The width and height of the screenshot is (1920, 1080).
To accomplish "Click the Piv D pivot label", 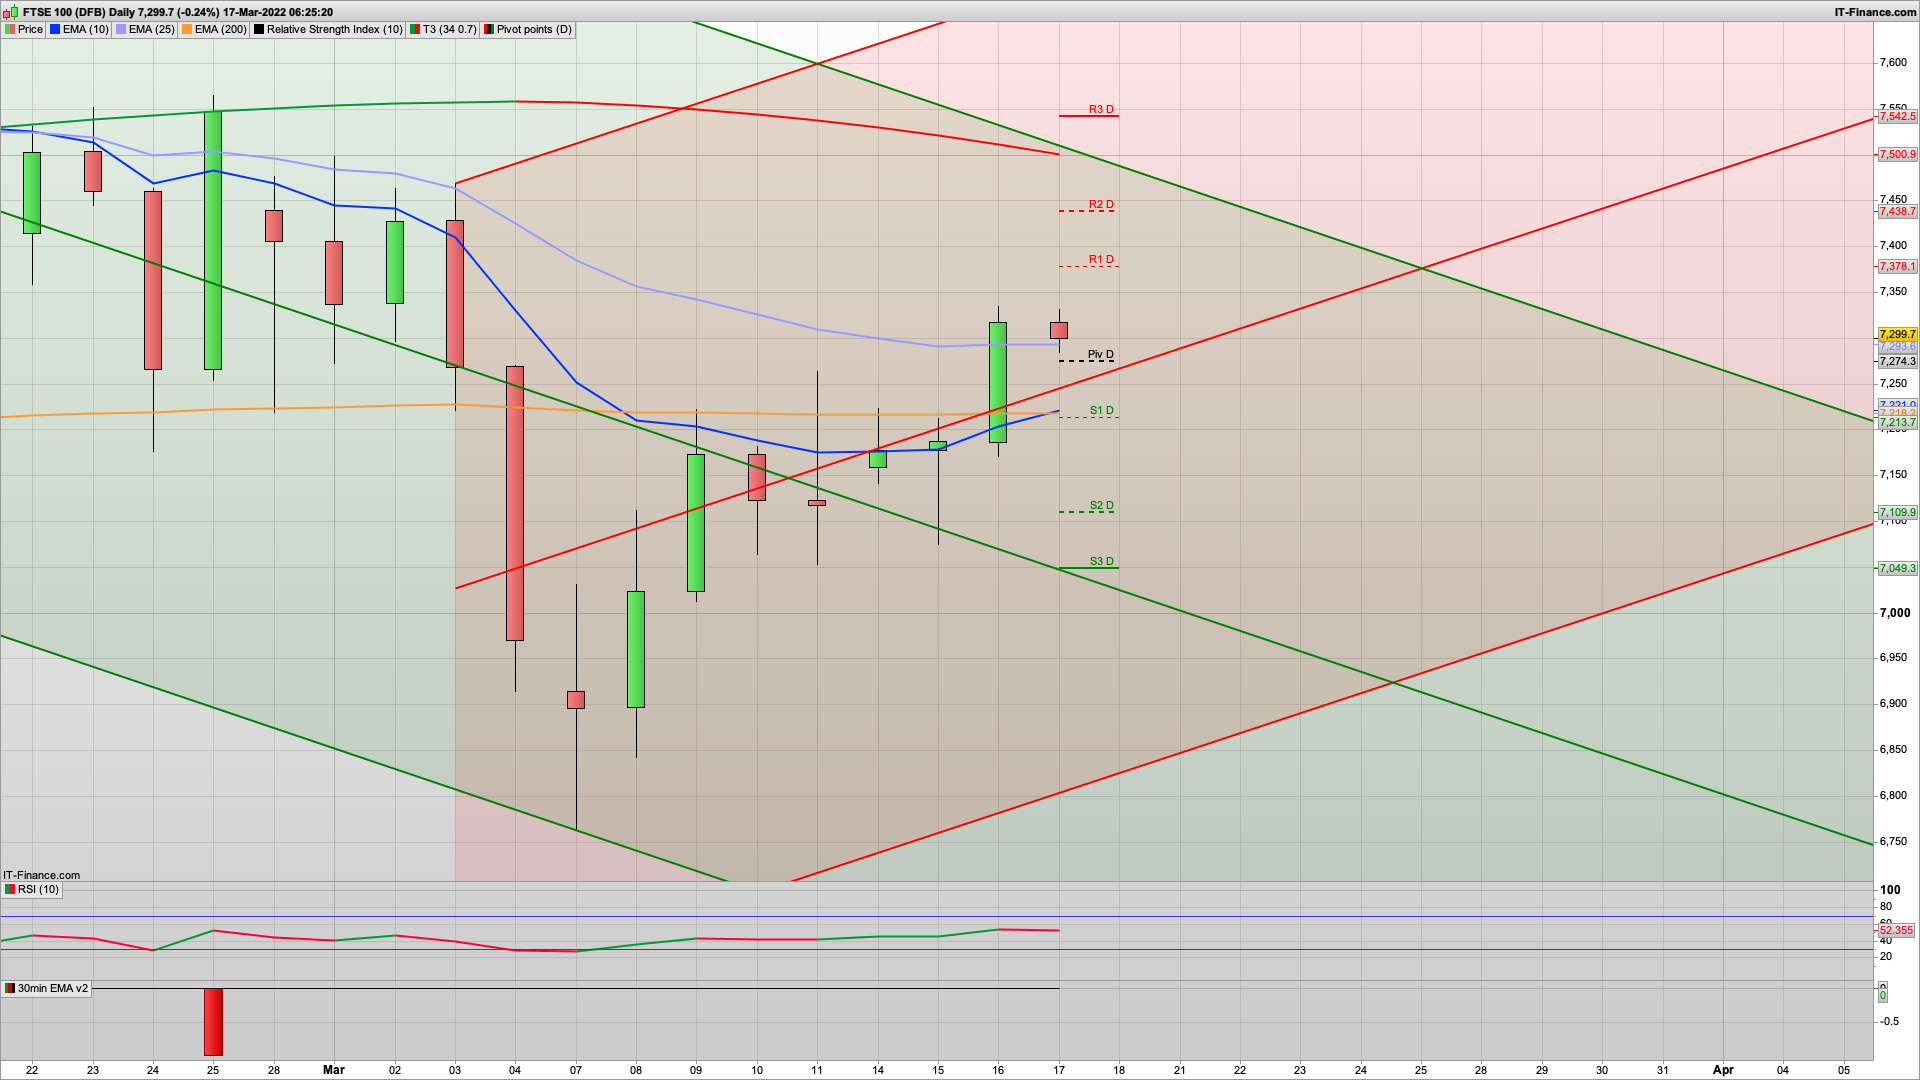I will click(x=1101, y=355).
